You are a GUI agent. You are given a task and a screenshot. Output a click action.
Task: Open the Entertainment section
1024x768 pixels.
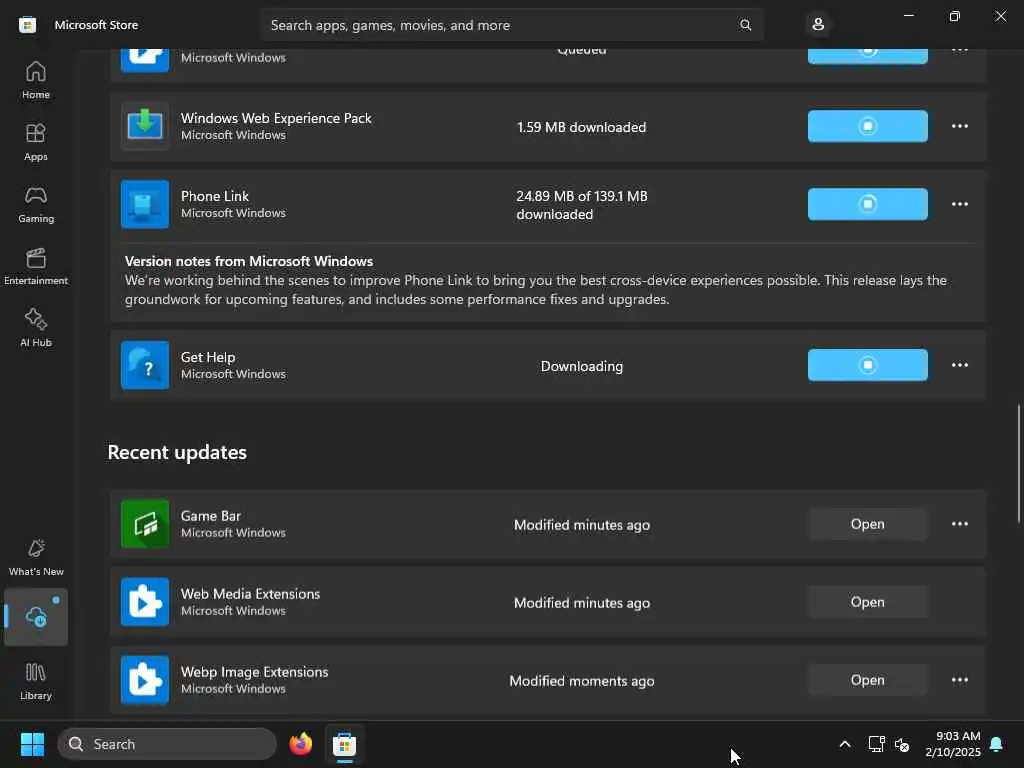35,266
